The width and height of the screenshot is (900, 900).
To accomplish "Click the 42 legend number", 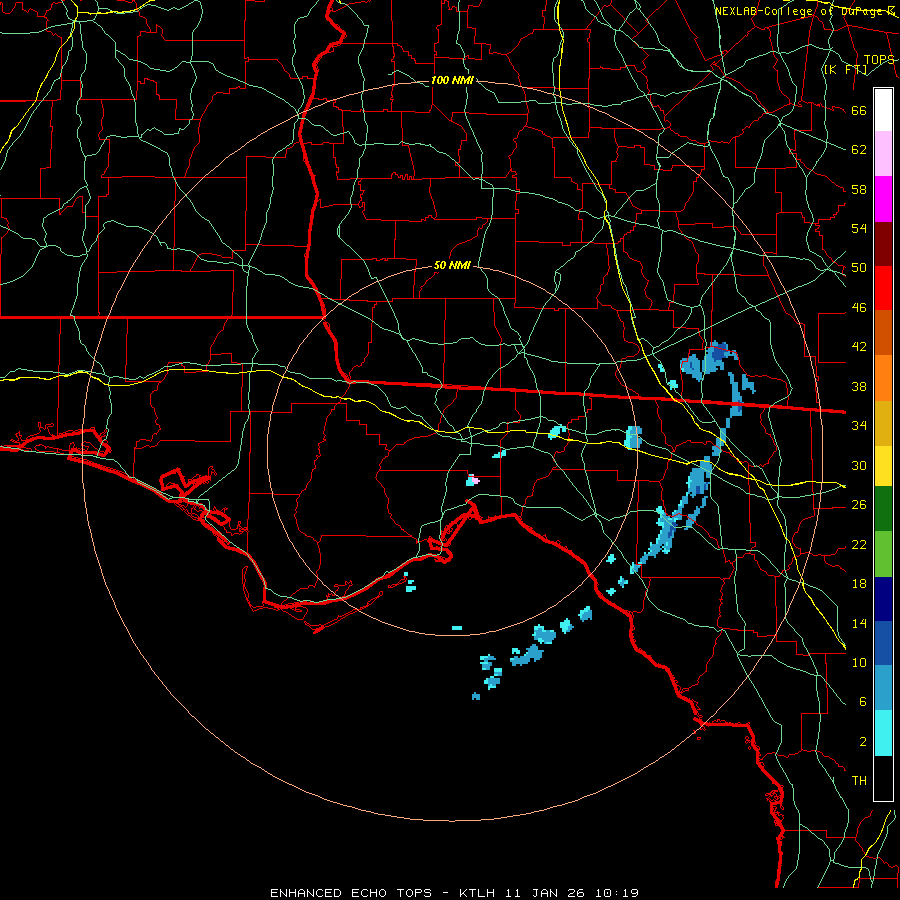I will [x=859, y=347].
